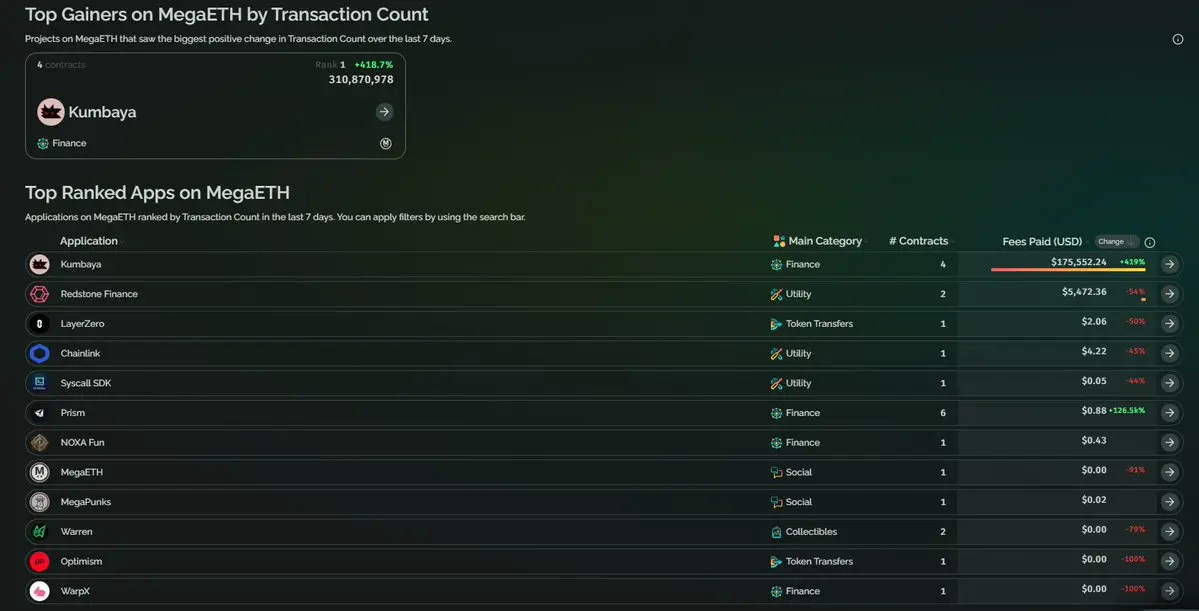
Task: Click Prism logo icon
Action: [x=39, y=413]
